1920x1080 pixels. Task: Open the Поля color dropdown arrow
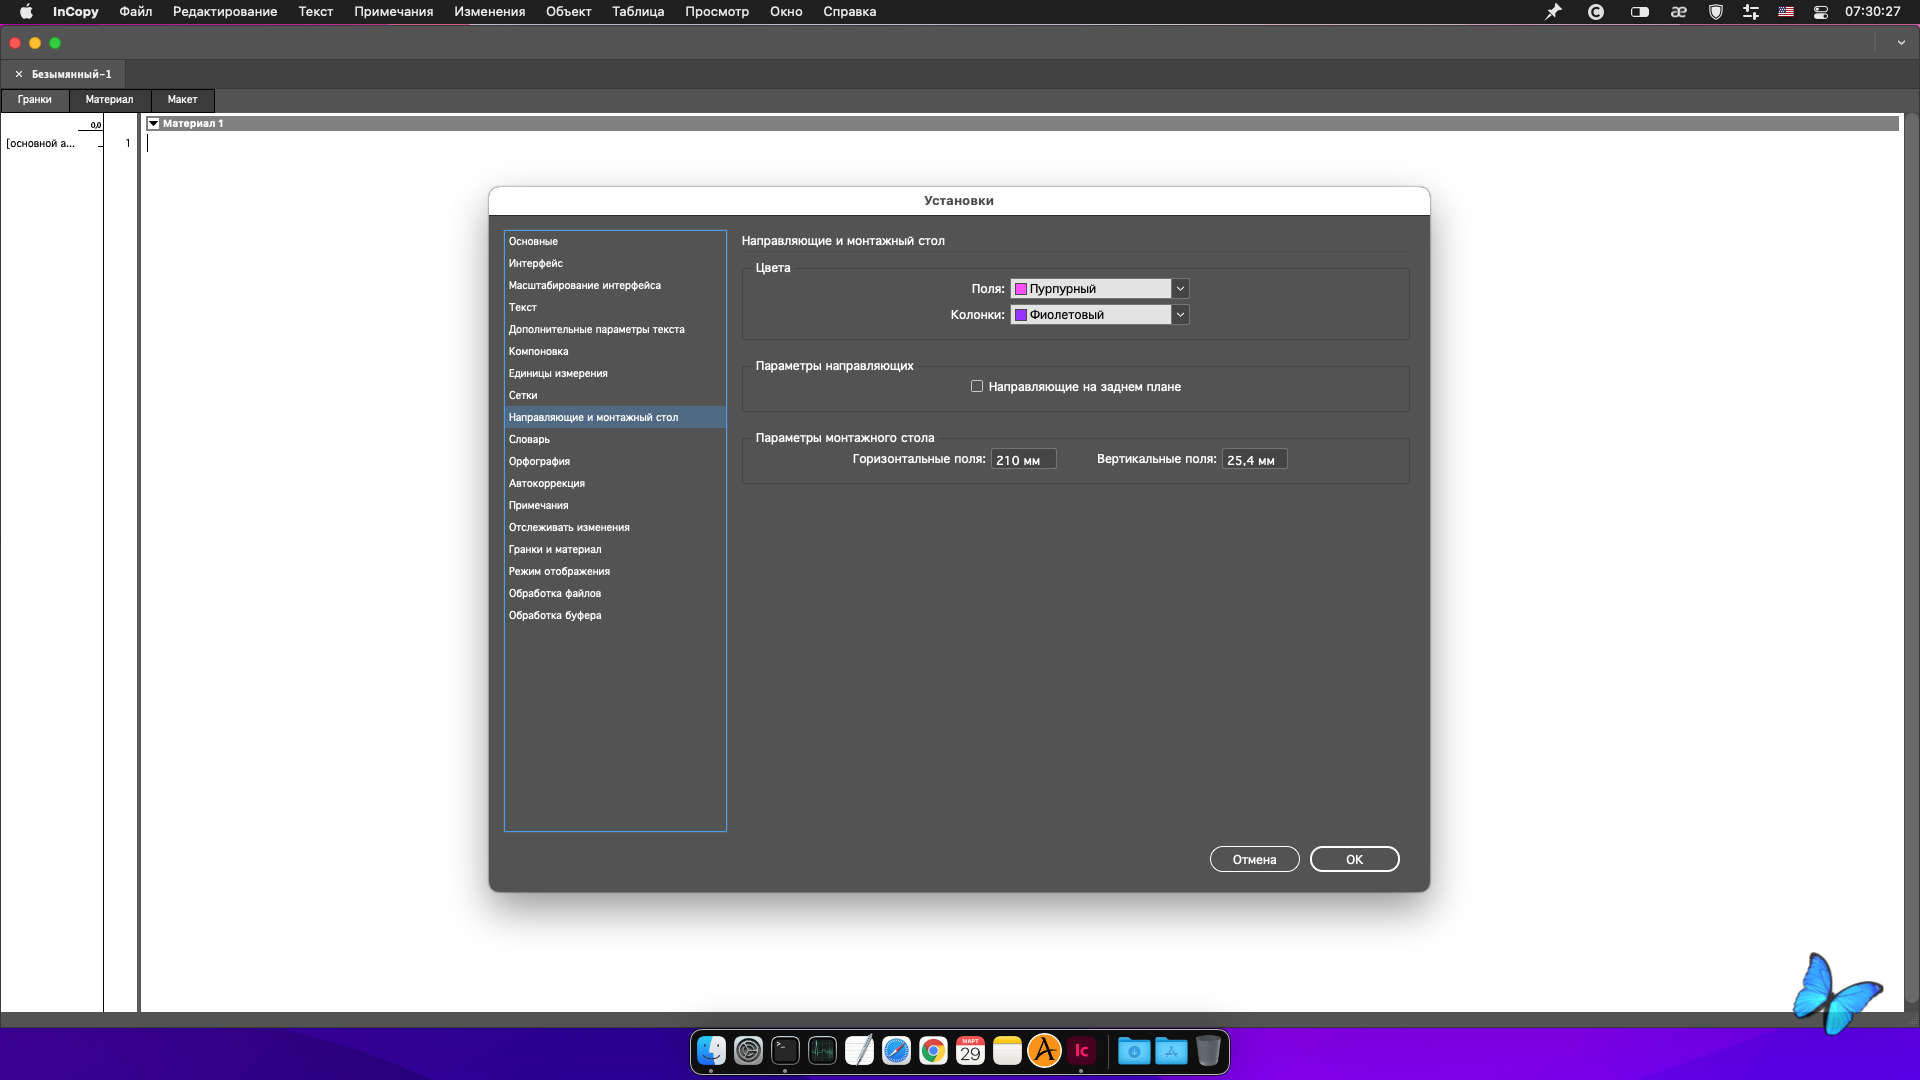point(1180,289)
